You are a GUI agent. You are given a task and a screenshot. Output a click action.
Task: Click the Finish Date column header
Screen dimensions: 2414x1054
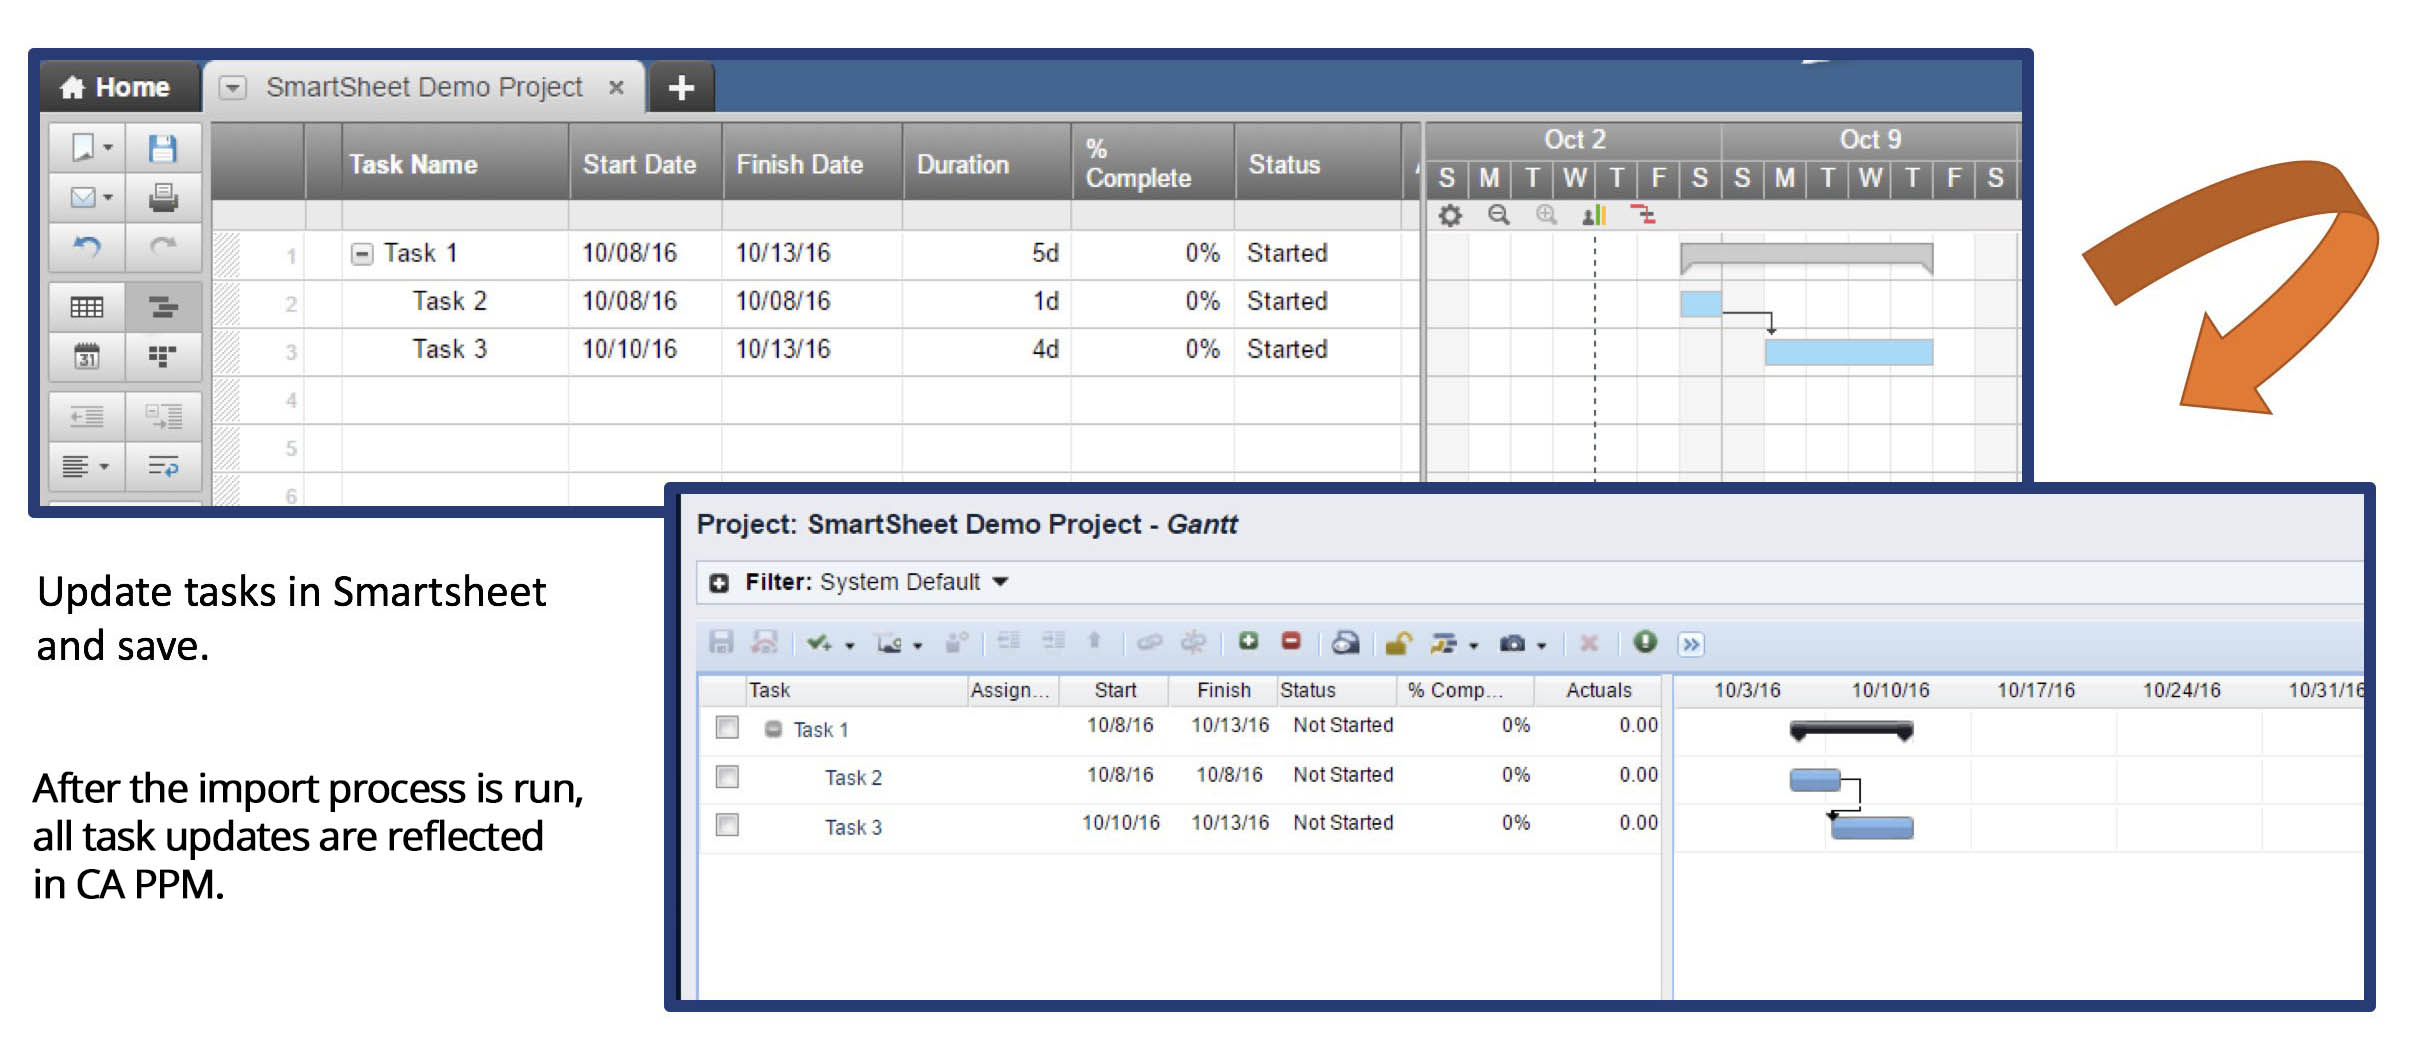pyautogui.click(x=812, y=164)
